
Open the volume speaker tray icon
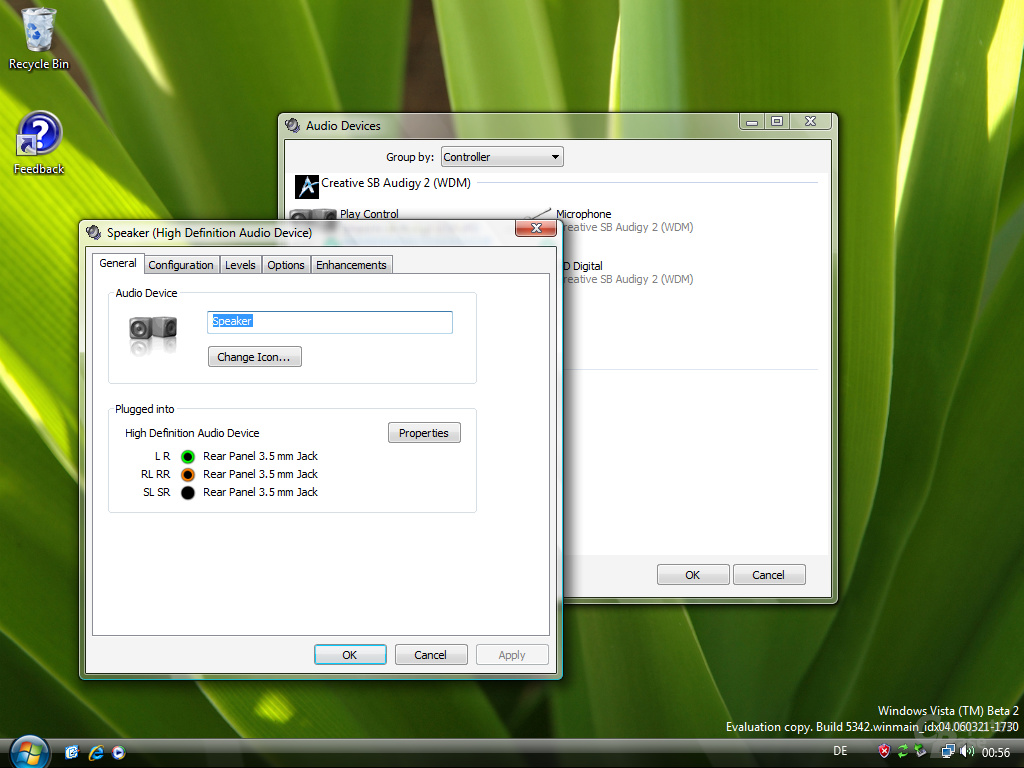point(967,751)
